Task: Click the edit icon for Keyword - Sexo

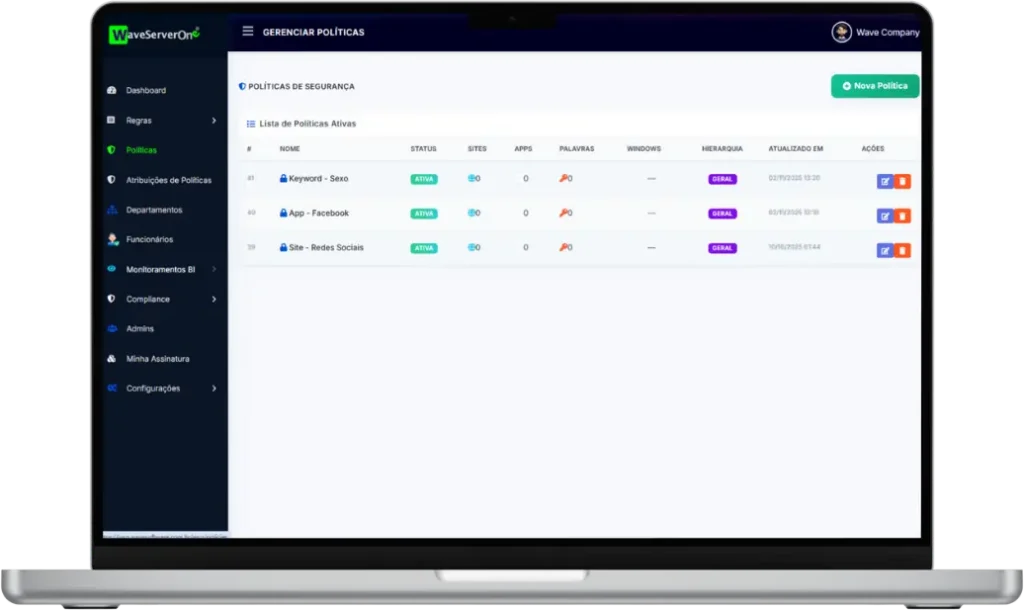Action: pos(885,181)
